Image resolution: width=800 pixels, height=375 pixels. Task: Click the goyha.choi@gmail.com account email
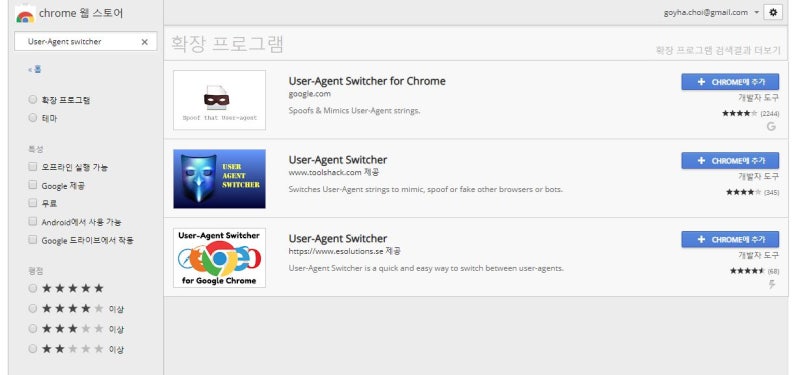pyautogui.click(x=706, y=13)
